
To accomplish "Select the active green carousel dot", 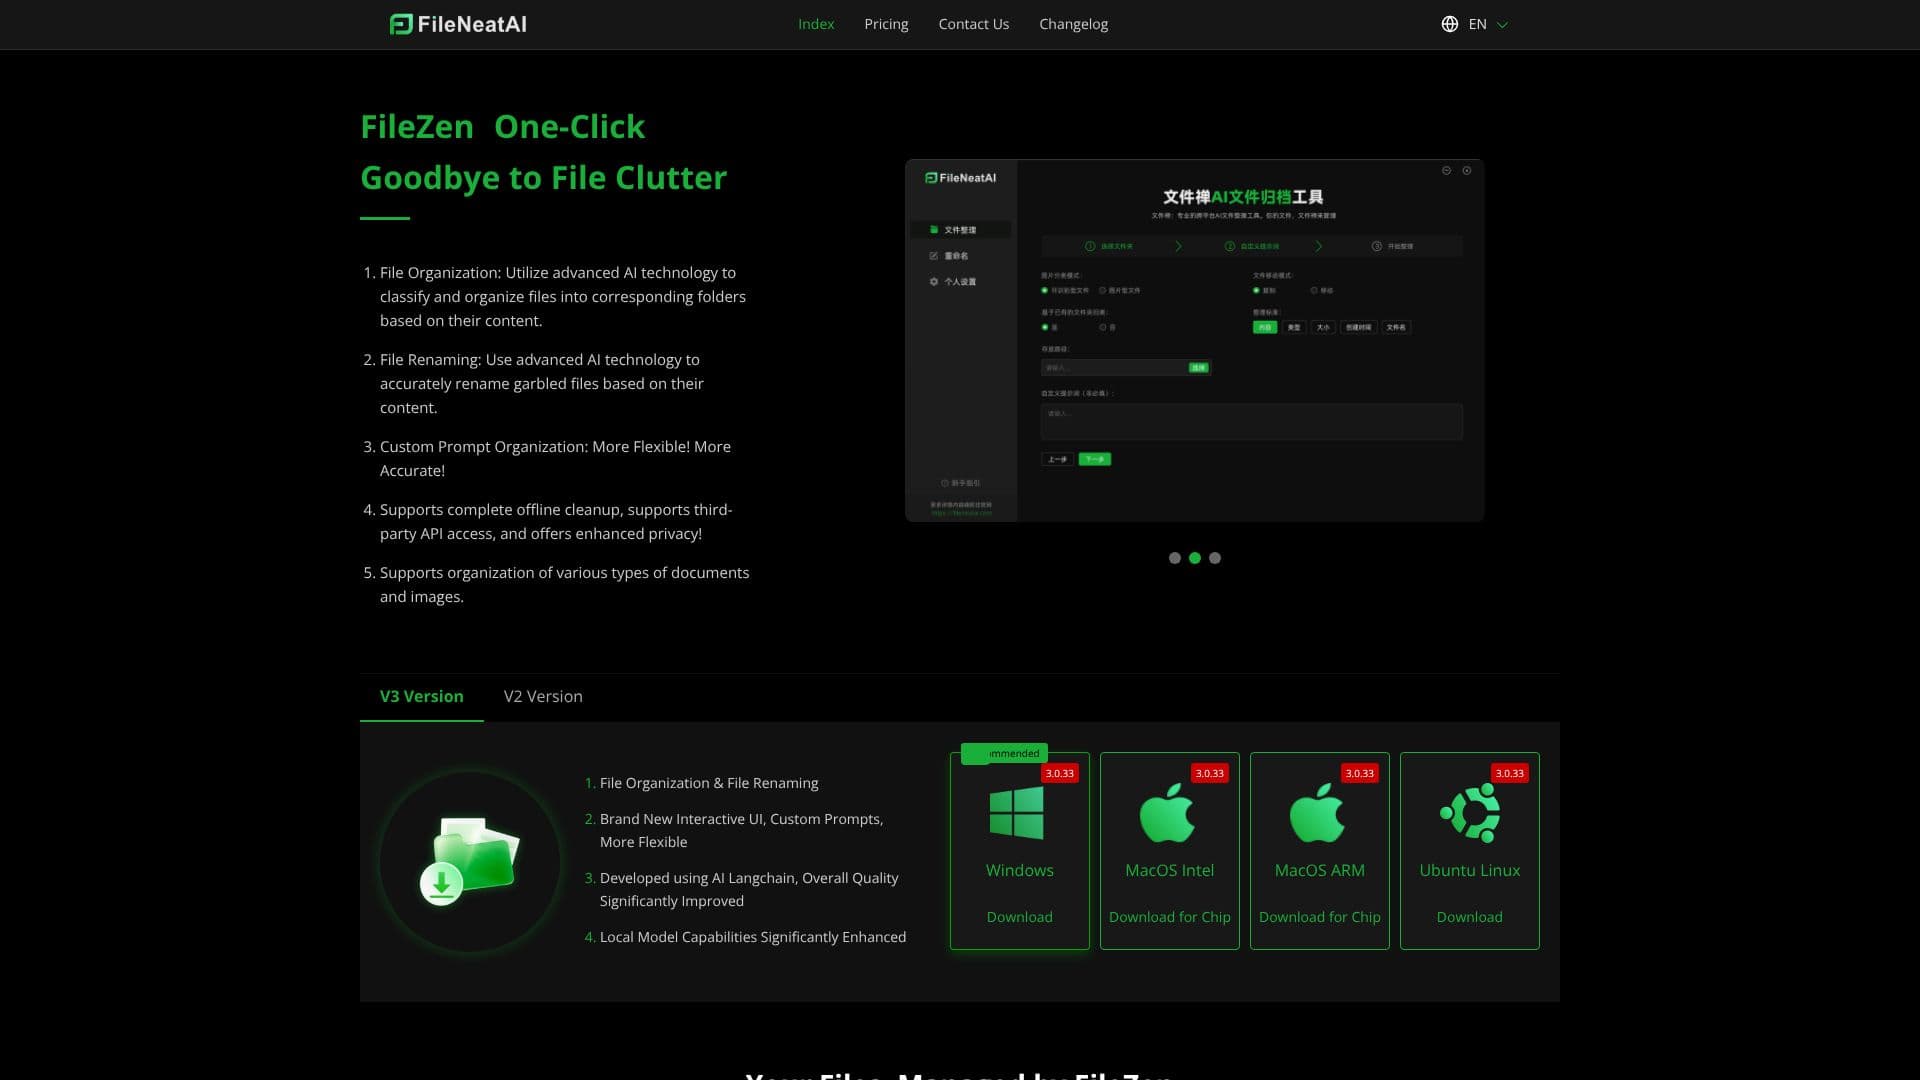I will click(x=1194, y=558).
